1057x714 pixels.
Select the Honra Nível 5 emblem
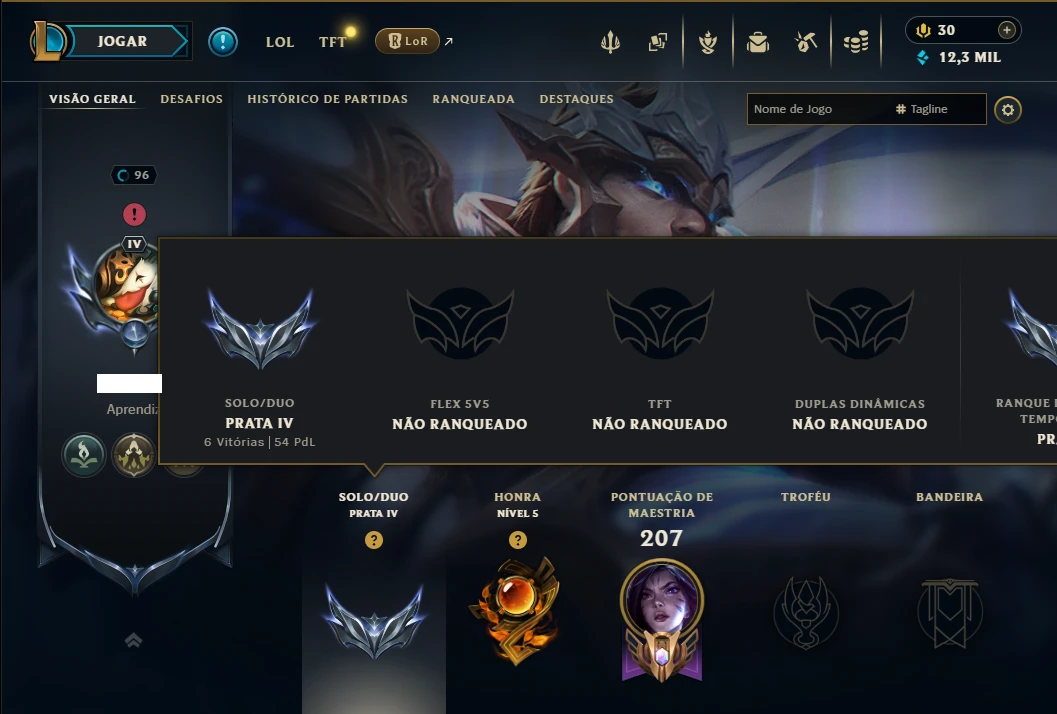click(x=517, y=610)
